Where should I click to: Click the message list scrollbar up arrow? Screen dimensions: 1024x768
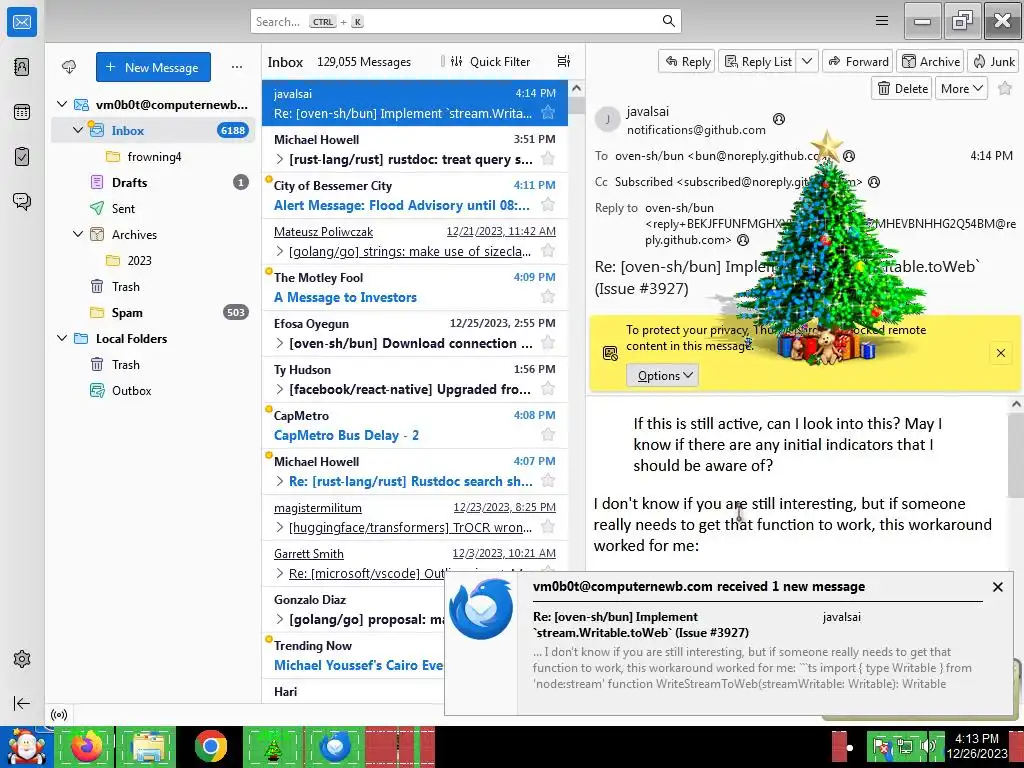[575, 88]
